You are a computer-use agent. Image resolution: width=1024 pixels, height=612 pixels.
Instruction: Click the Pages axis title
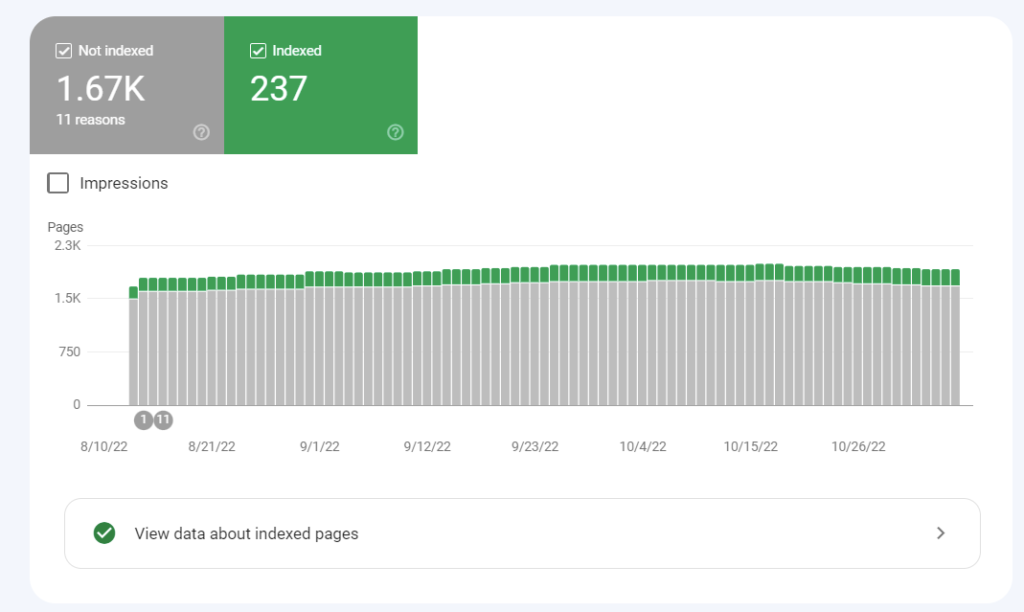tap(66, 227)
